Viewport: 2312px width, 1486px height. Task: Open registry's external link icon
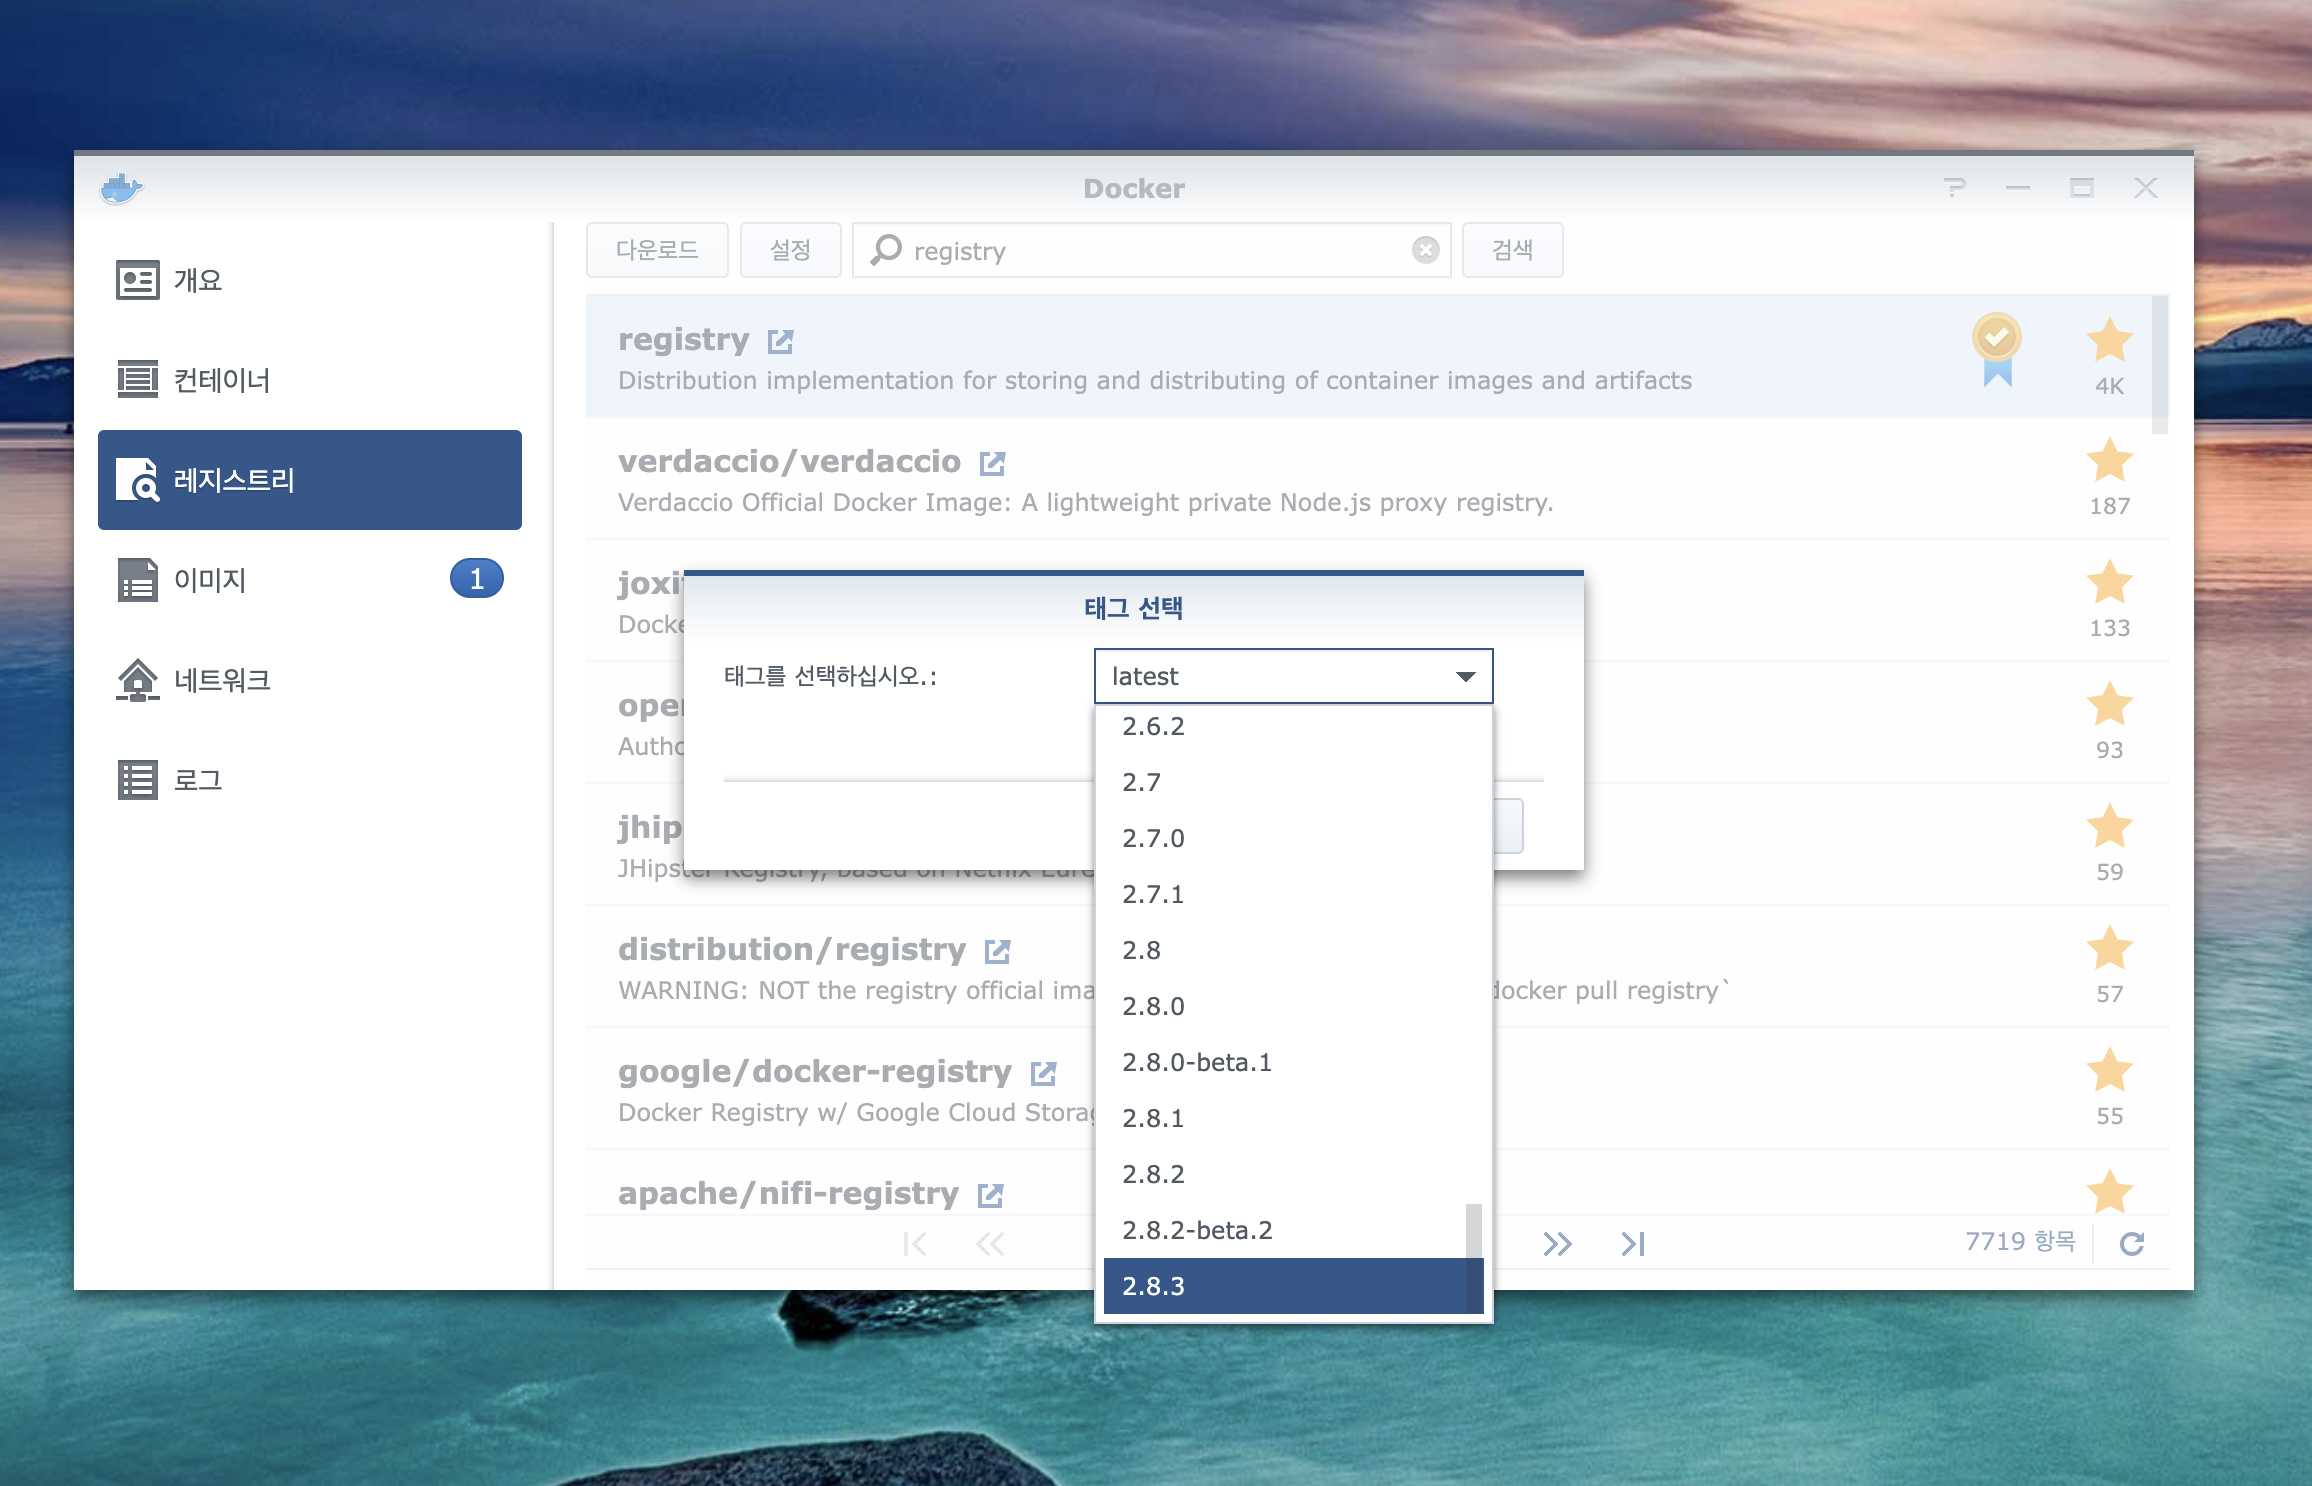click(780, 342)
